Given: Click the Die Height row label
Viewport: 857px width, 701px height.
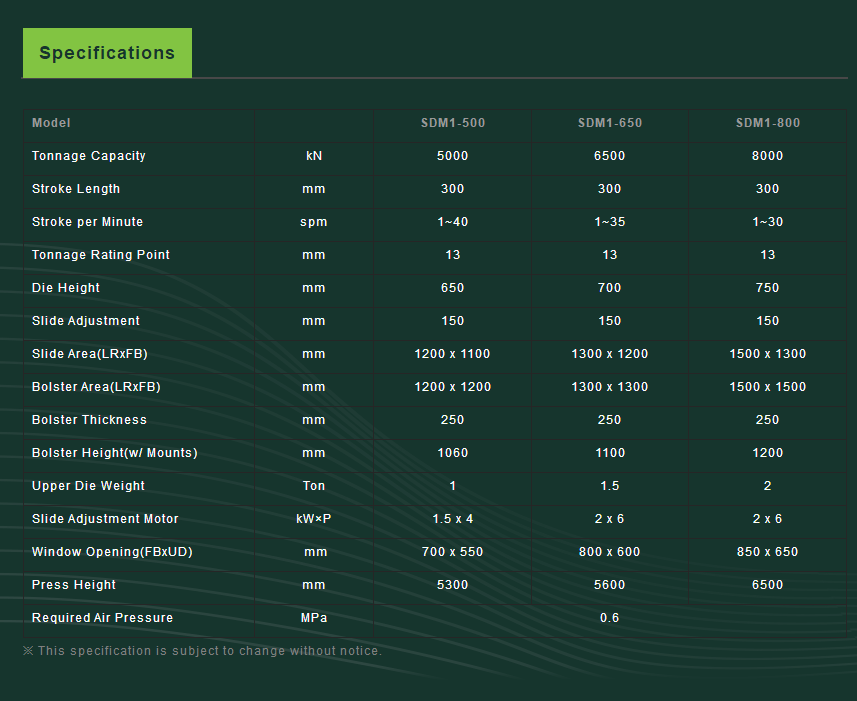Looking at the screenshot, I should (66, 288).
